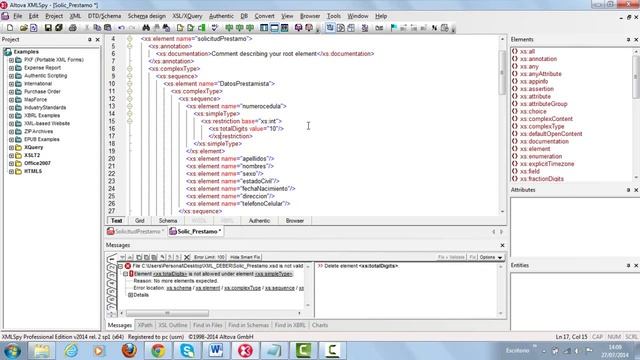
Task: Open Skype from the taskbar
Action: pyautogui.click(x=187, y=350)
